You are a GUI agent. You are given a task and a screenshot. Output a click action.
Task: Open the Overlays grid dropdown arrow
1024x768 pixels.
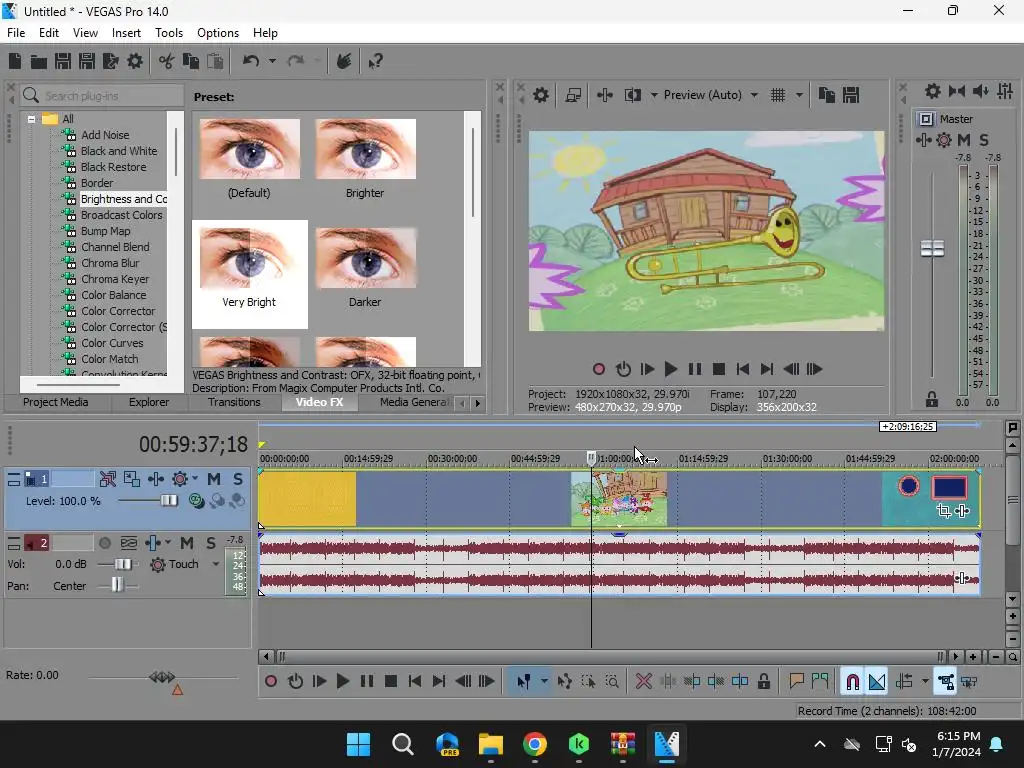tap(799, 95)
